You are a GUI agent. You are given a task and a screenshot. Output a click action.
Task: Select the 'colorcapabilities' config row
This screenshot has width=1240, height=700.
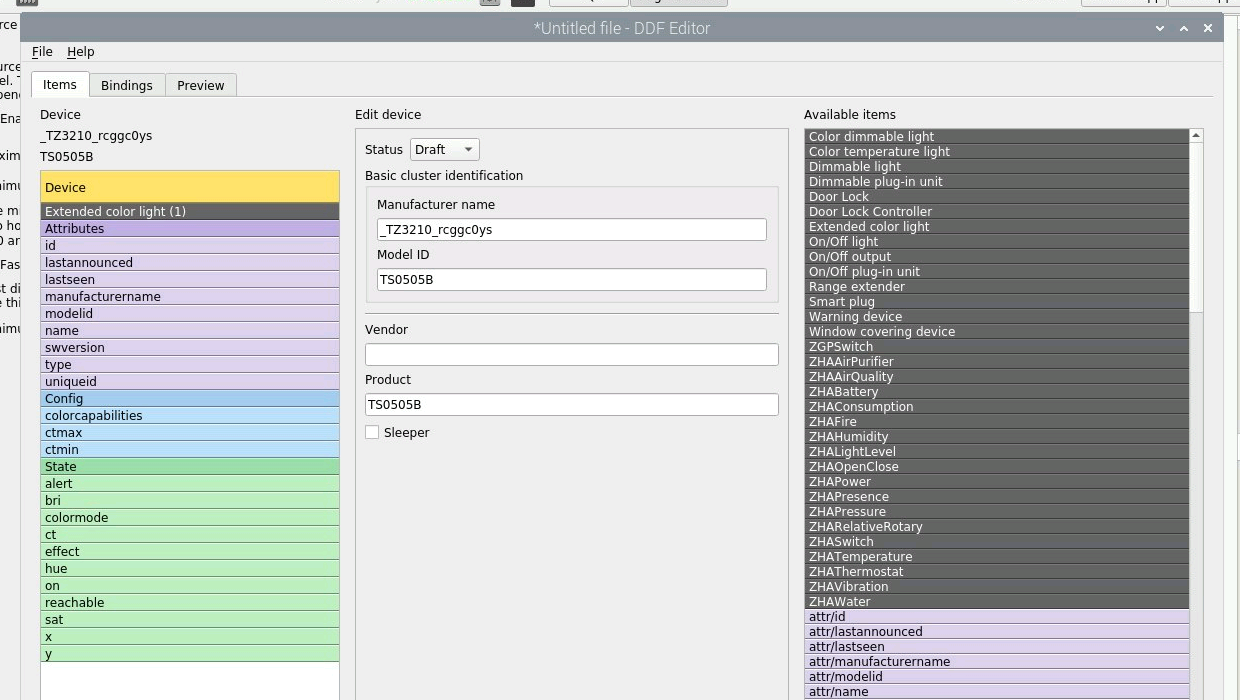(x=190, y=416)
